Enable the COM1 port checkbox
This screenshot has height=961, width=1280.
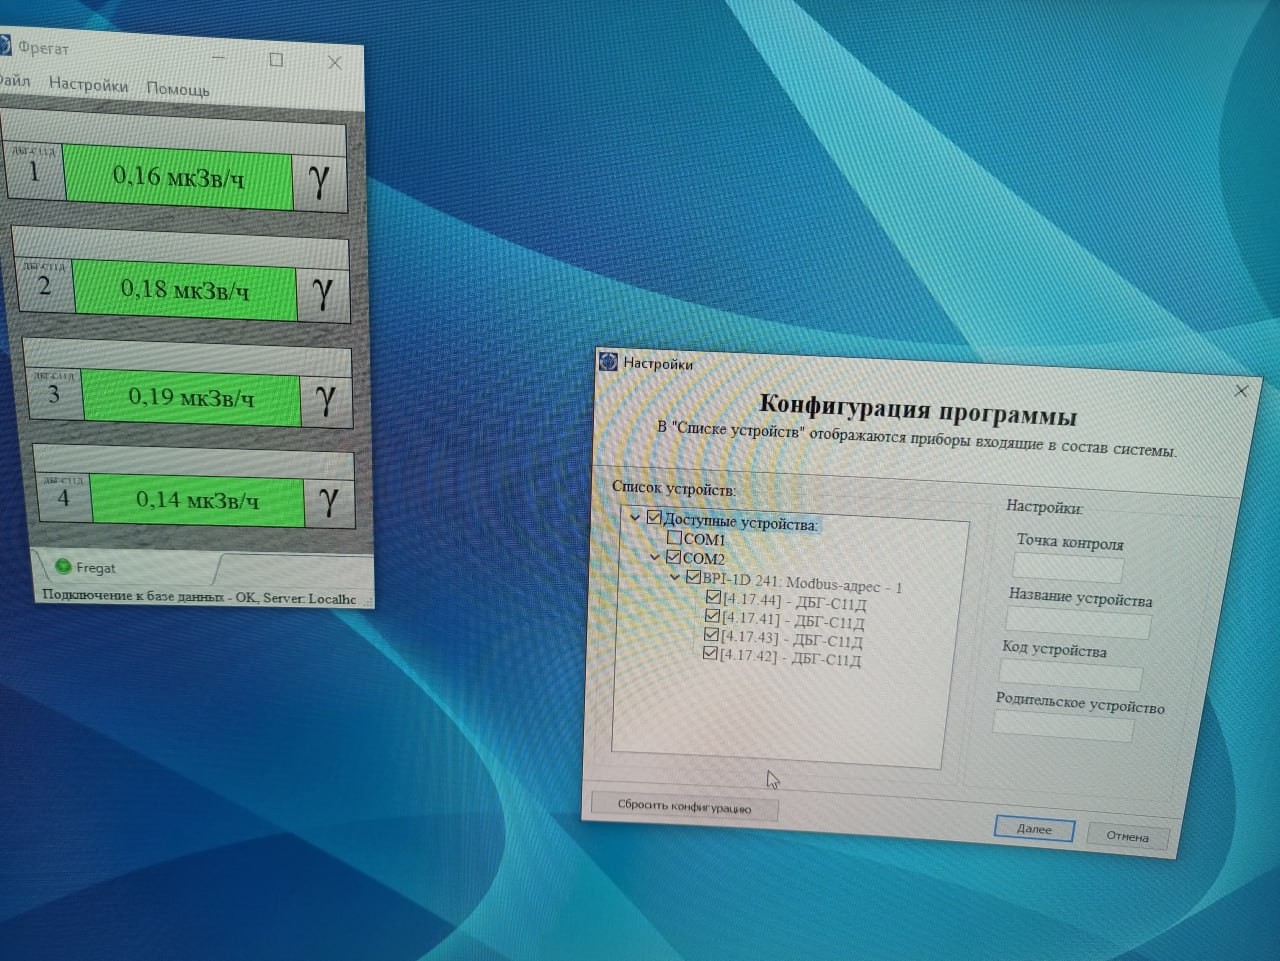(x=674, y=538)
